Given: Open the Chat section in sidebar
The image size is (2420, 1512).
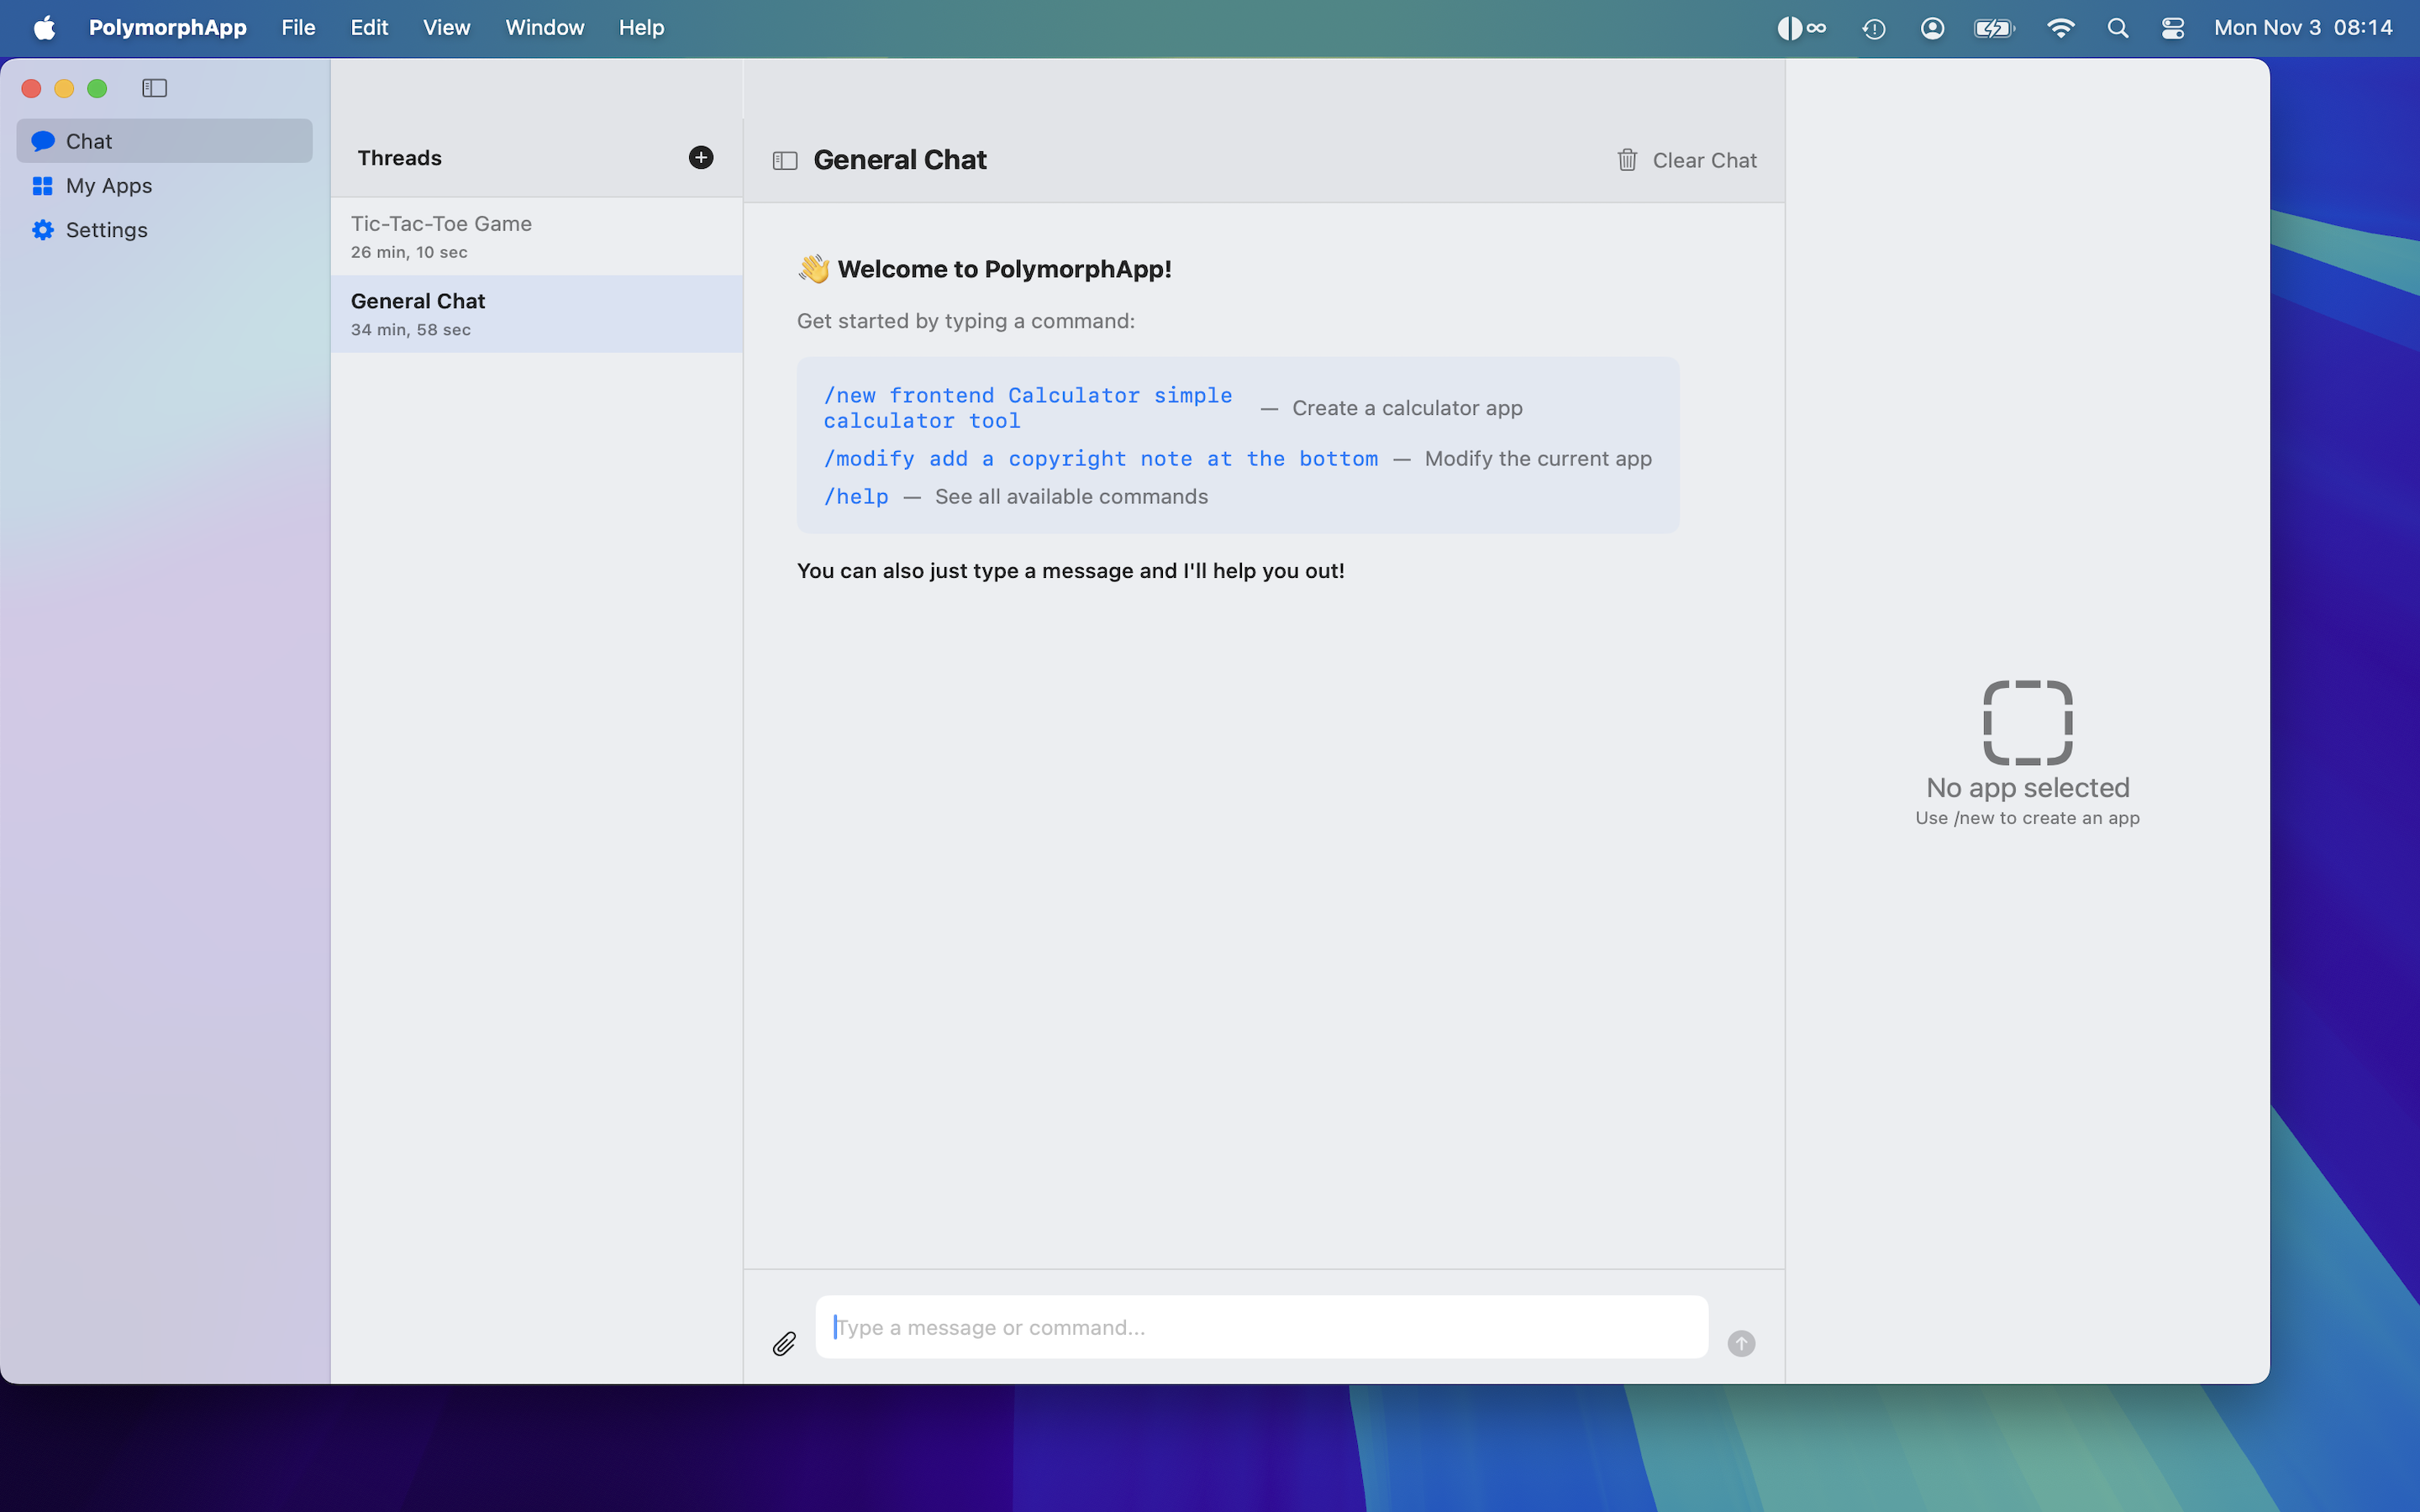Looking at the screenshot, I should pos(89,141).
